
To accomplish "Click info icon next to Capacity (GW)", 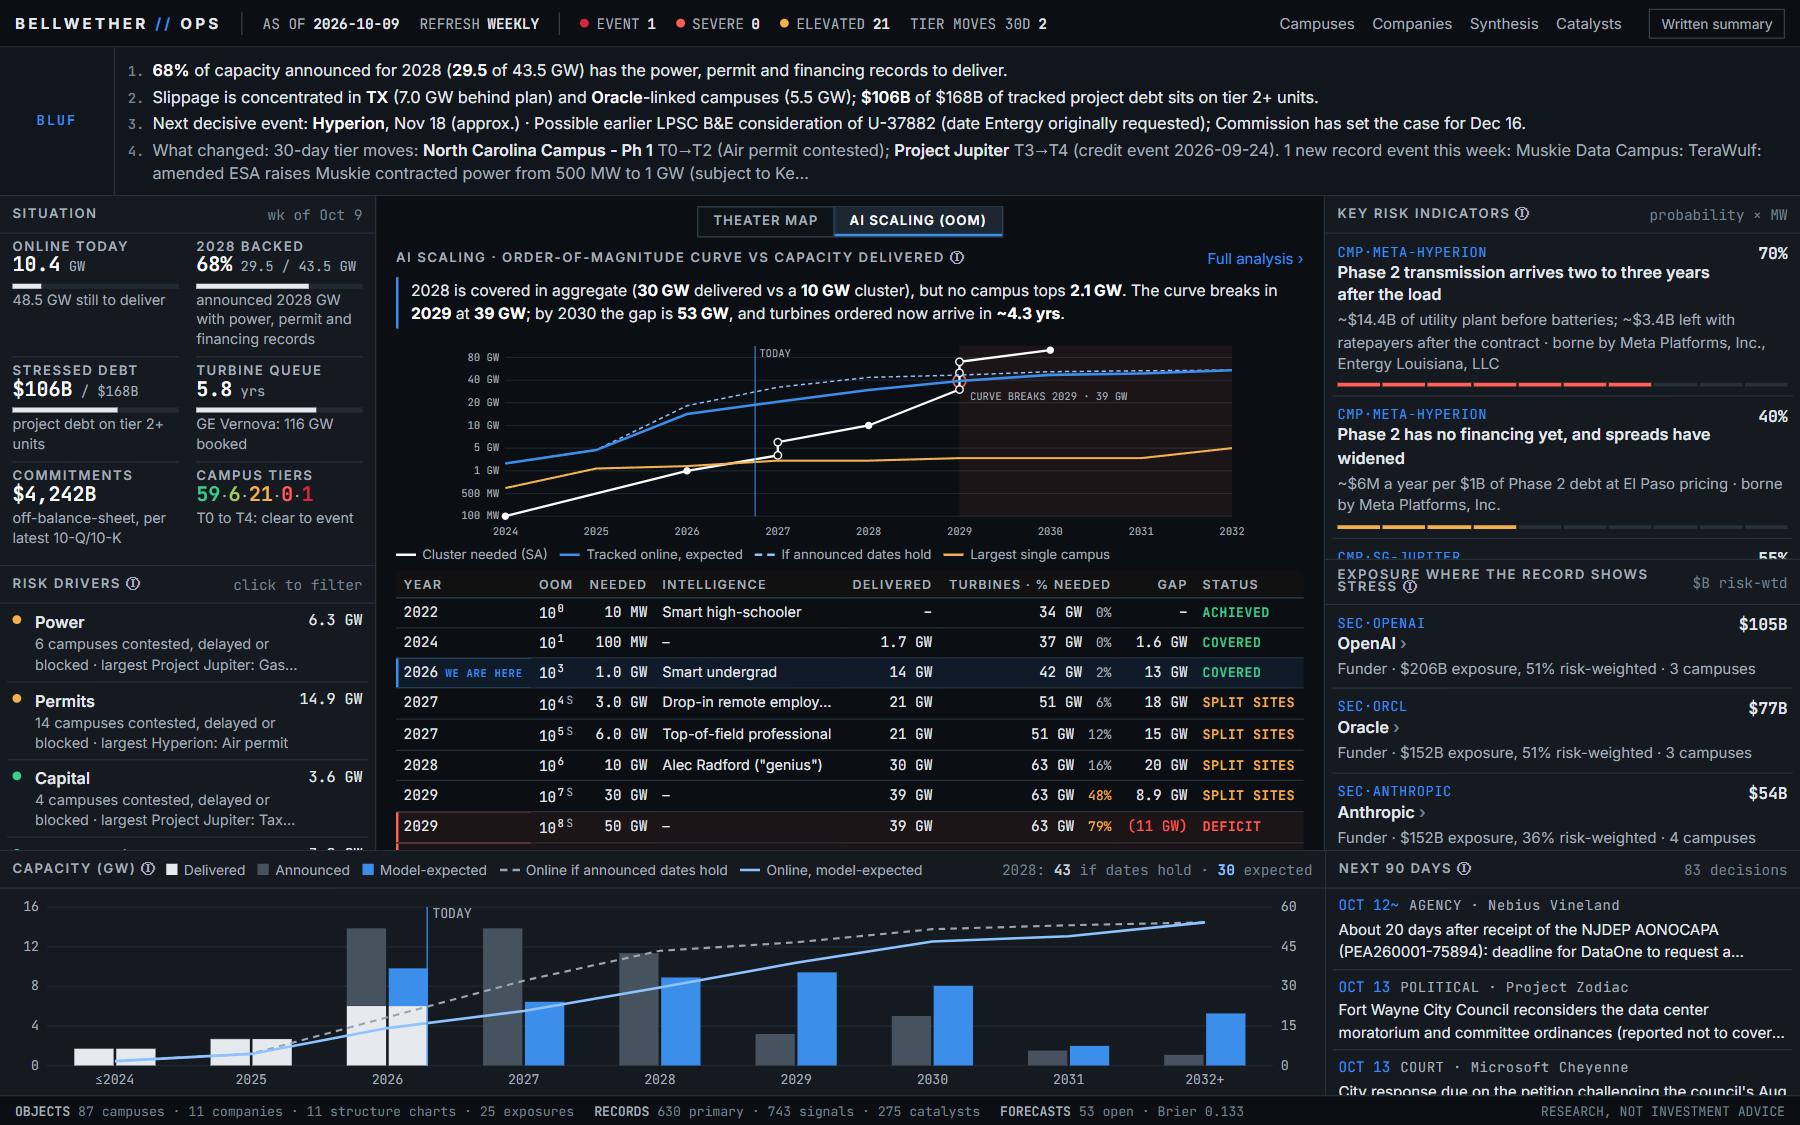I will 148,868.
